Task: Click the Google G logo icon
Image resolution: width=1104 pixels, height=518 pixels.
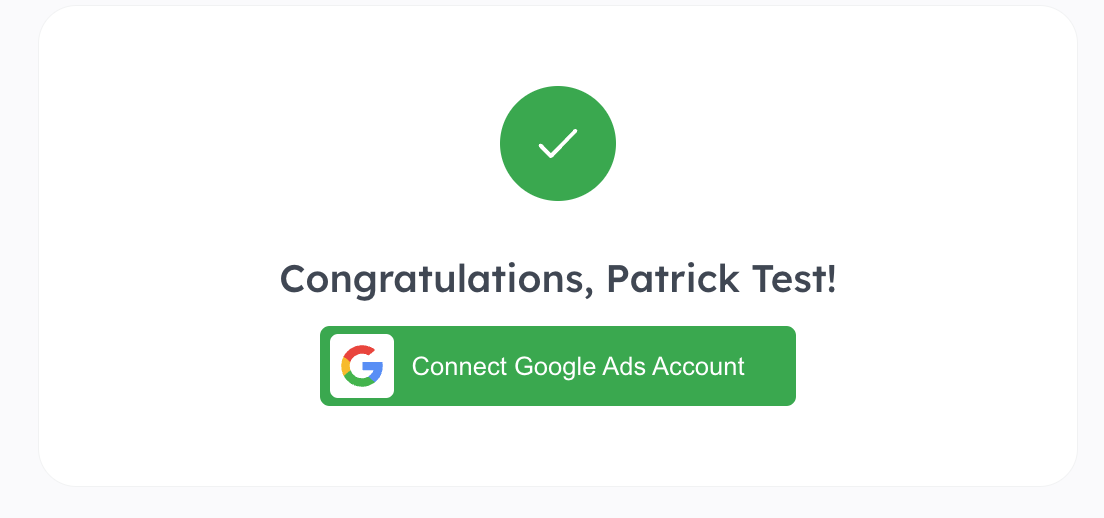Action: point(362,366)
